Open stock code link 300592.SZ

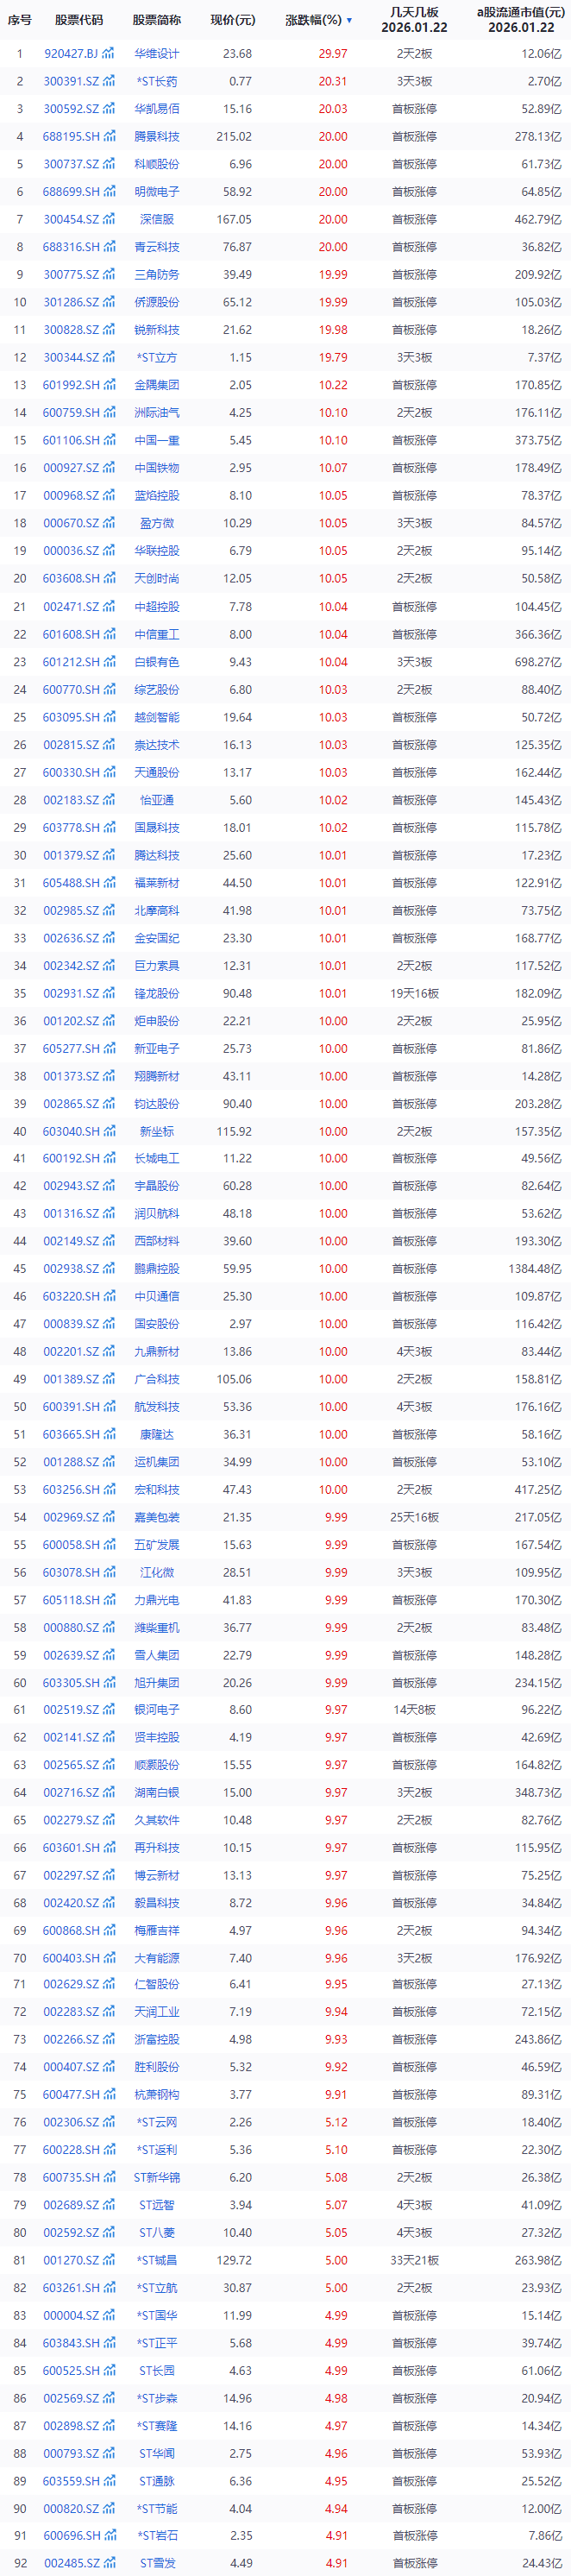tap(71, 109)
